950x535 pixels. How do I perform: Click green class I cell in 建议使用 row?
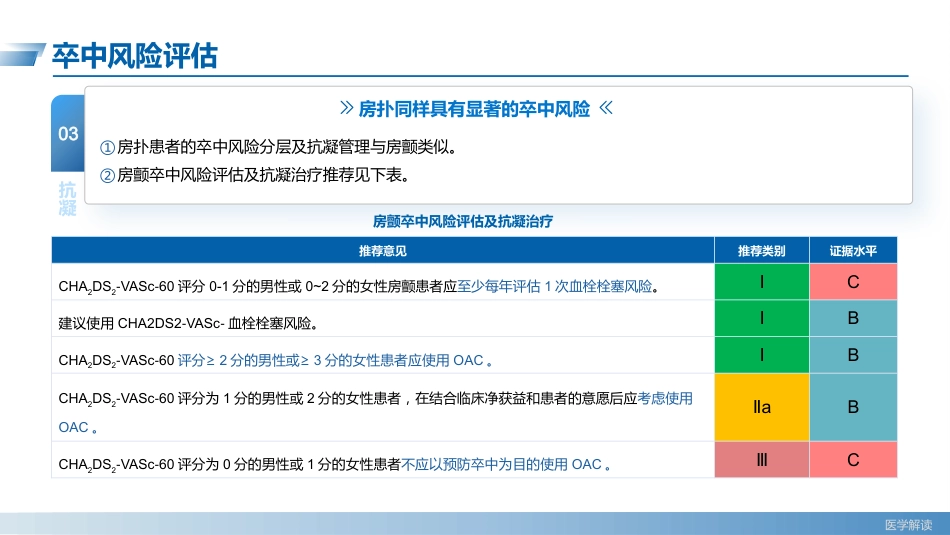coord(762,318)
